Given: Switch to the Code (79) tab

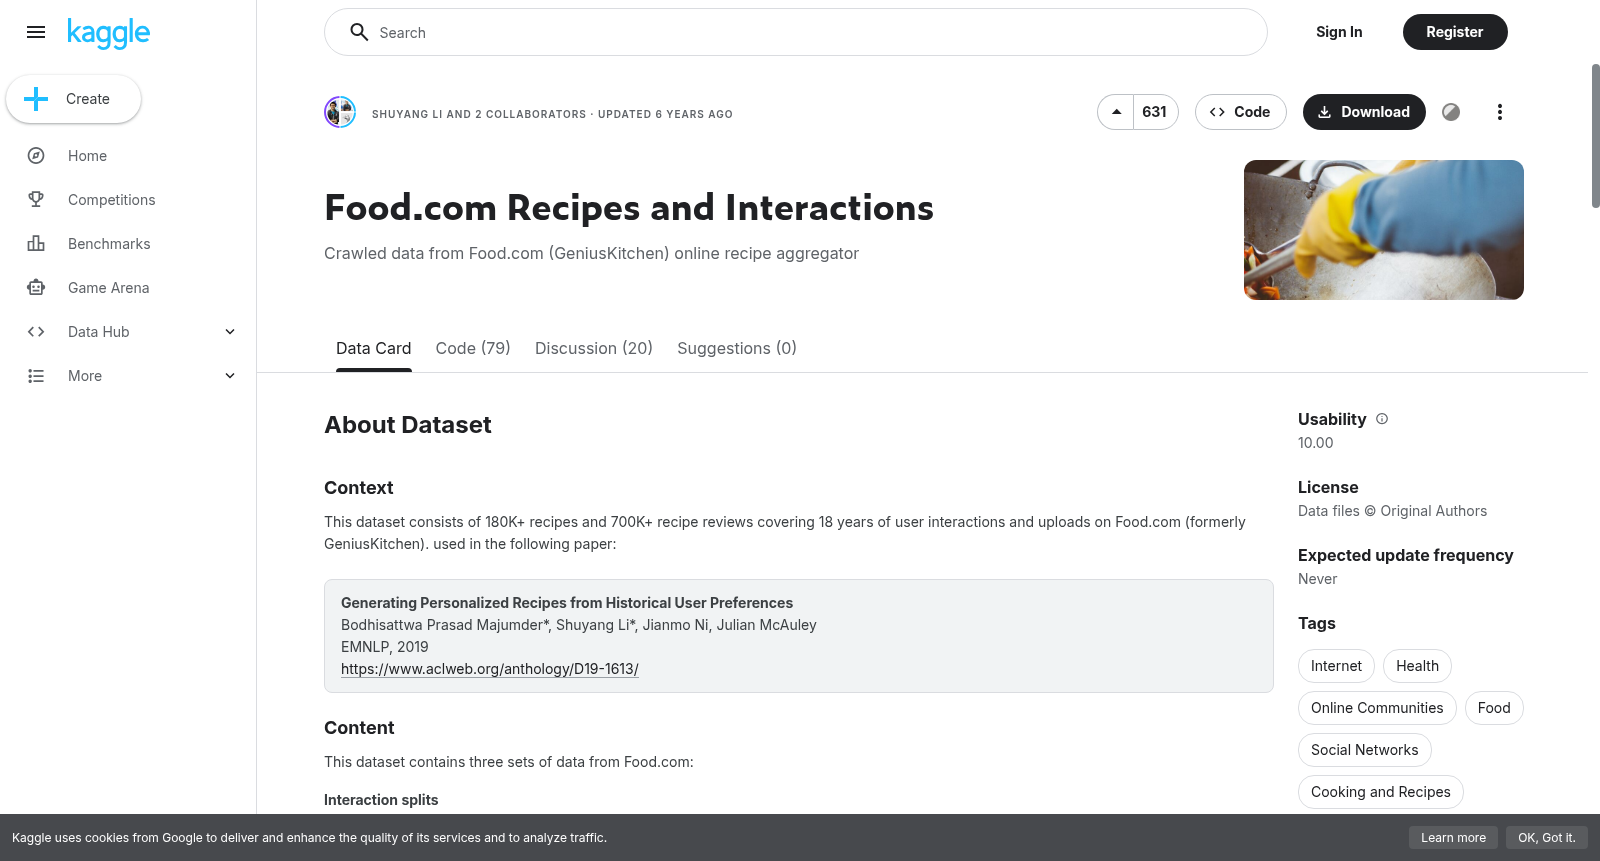Looking at the screenshot, I should click(473, 348).
